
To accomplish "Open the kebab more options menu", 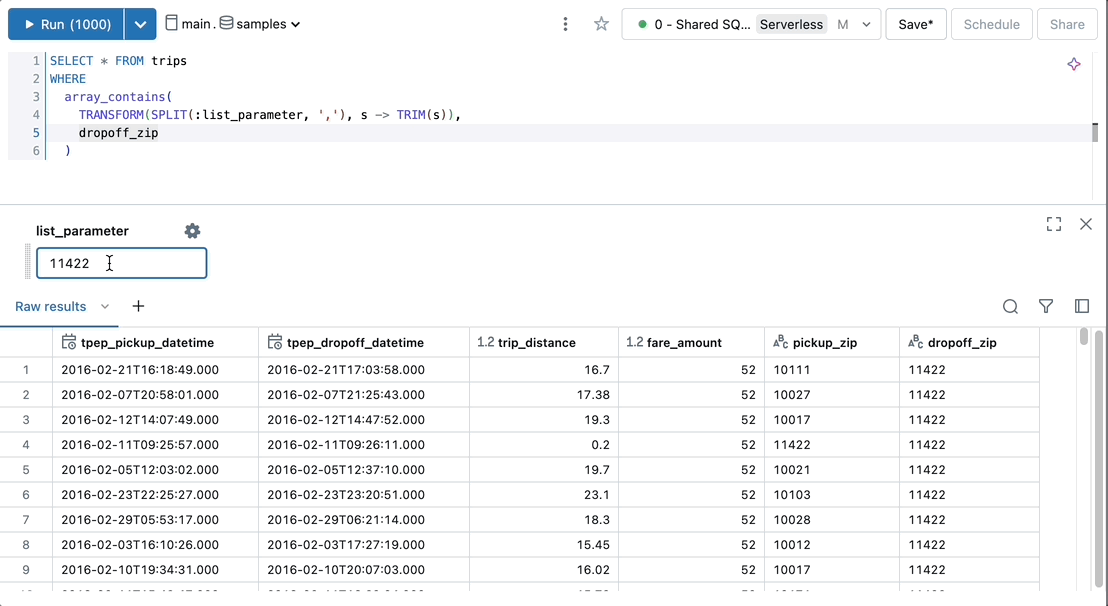I will [x=566, y=24].
